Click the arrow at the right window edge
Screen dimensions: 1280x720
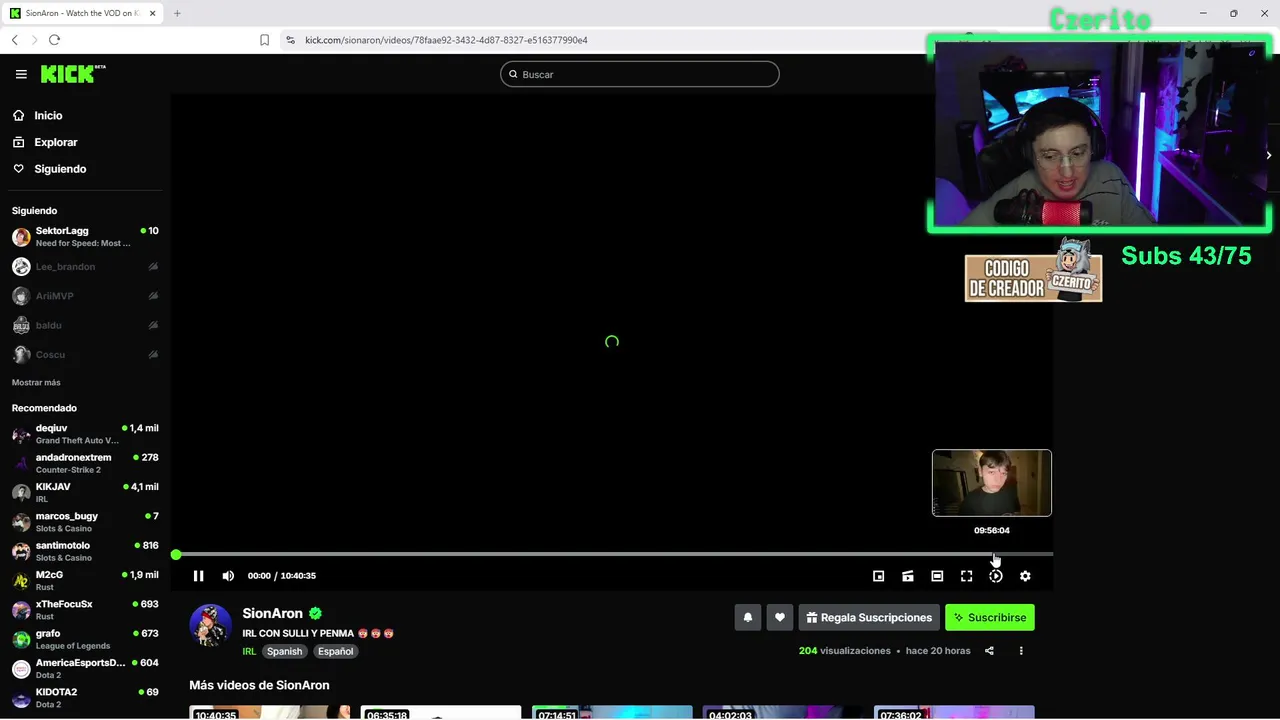click(x=1268, y=155)
